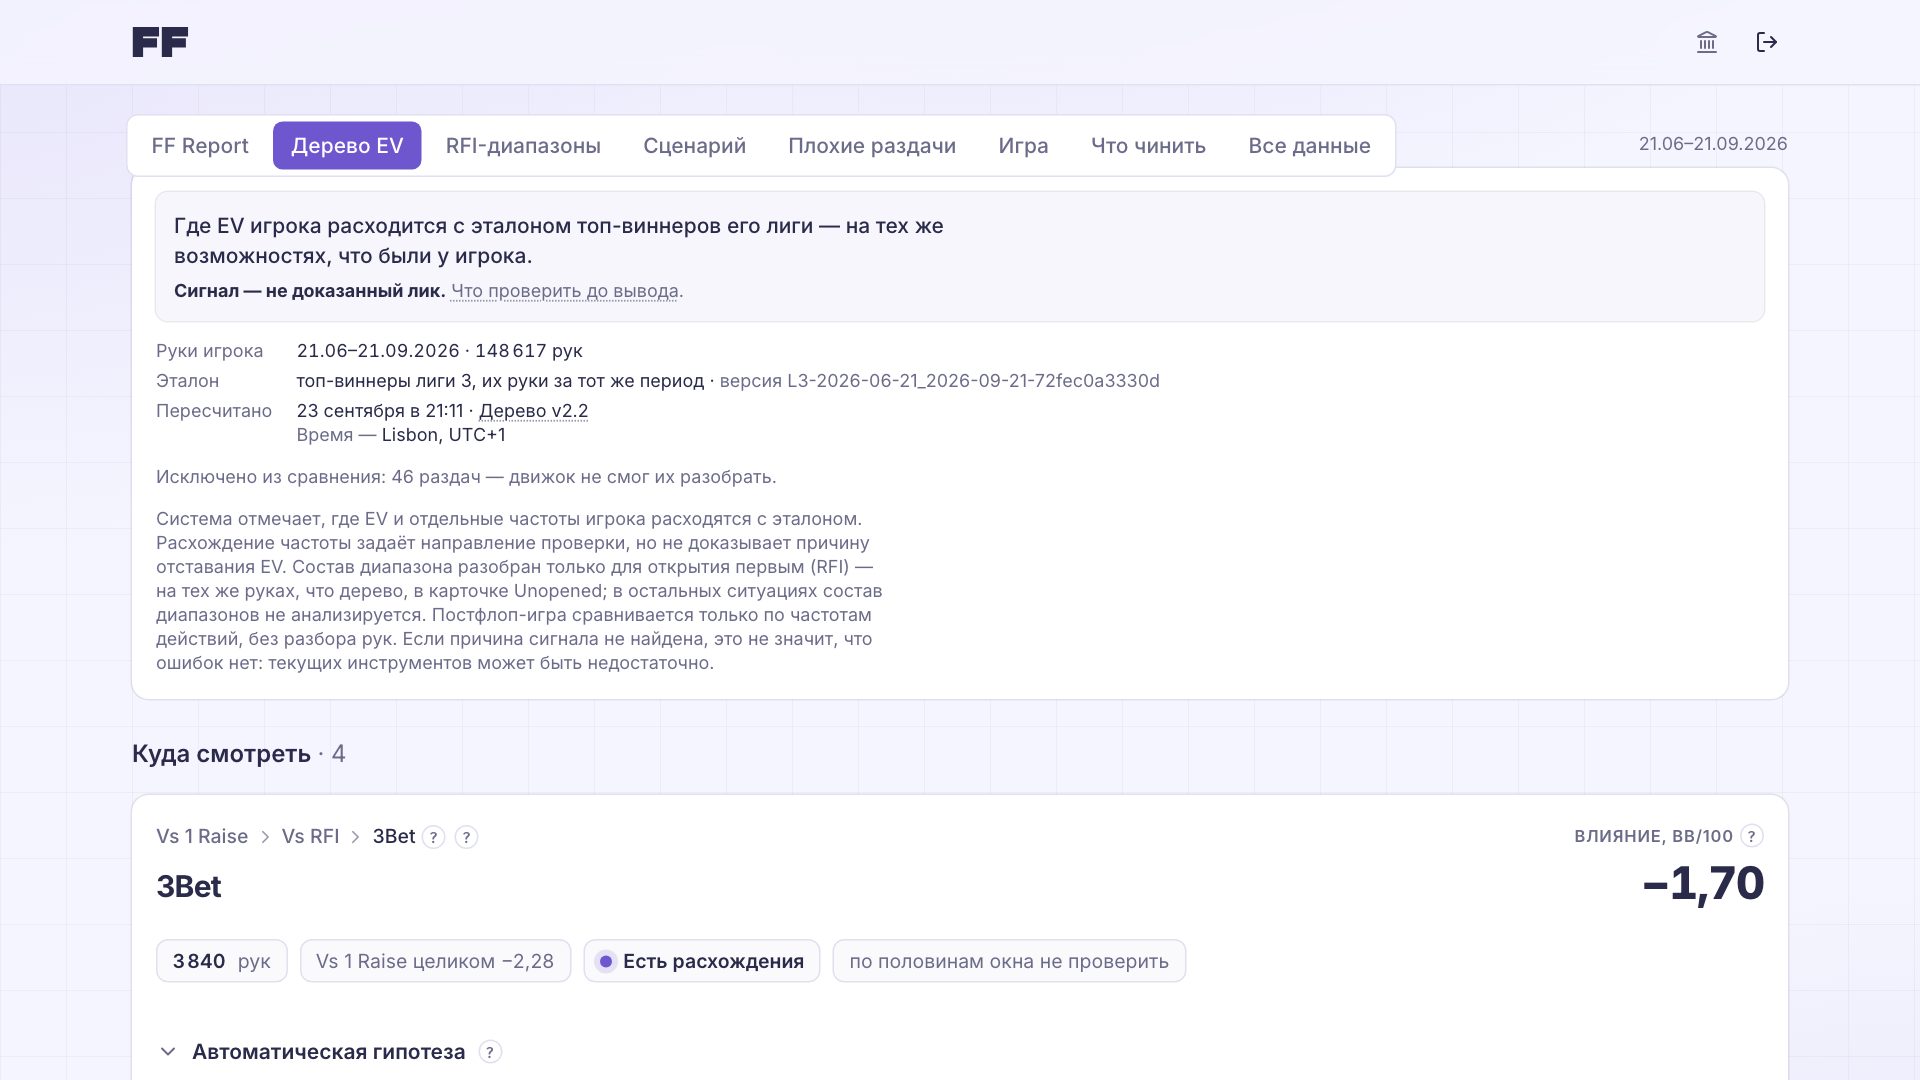This screenshot has width=1920, height=1080.
Task: Click help icon next to Автоматическая гипотеза
Action: [x=490, y=1052]
